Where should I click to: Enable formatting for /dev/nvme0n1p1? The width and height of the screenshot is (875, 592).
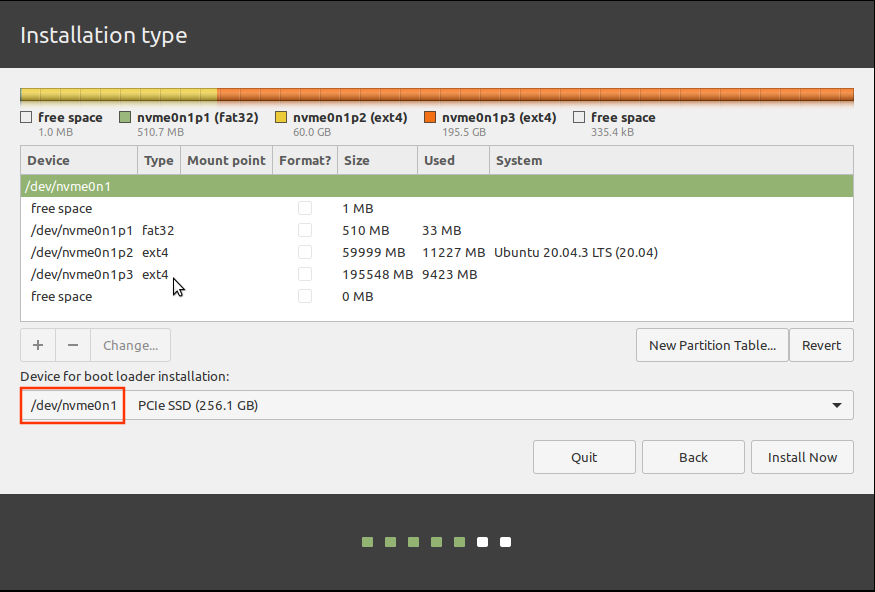click(x=305, y=230)
